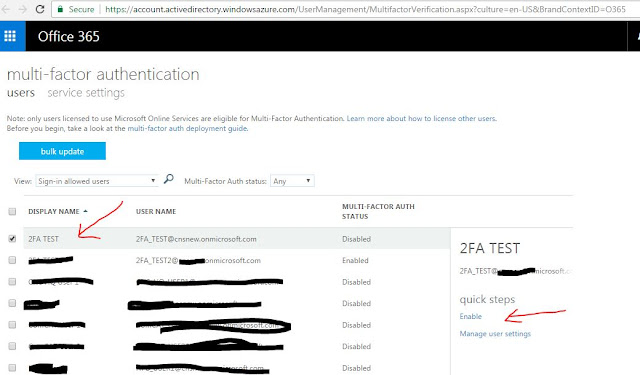Viewport: 640px width, 375px height.
Task: Click the 'Enabled' status in 2FA_TEST2 row
Action: pyautogui.click(x=355, y=260)
